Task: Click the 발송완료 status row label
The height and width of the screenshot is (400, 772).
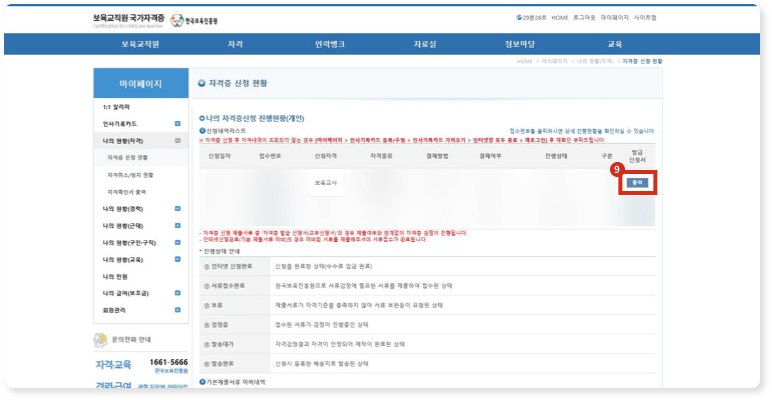Action: tap(219, 364)
